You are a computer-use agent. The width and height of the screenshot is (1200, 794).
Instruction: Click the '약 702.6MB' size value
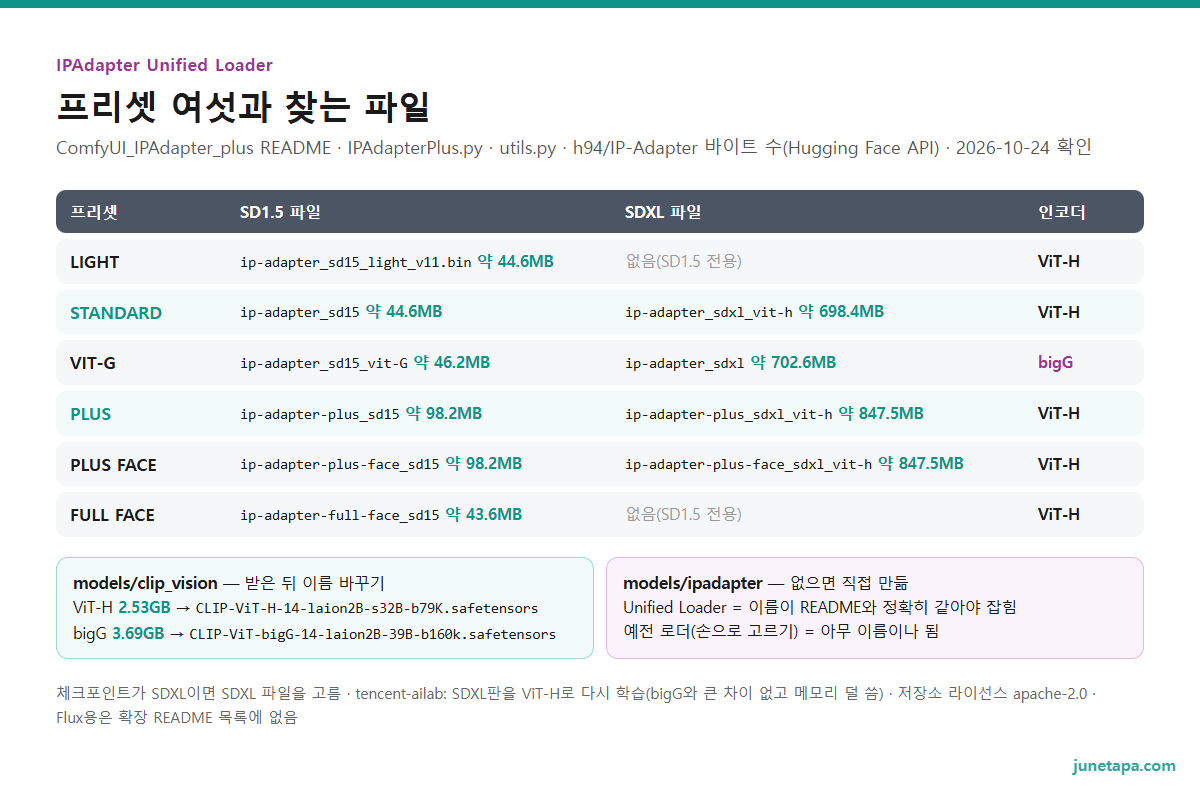(x=794, y=363)
